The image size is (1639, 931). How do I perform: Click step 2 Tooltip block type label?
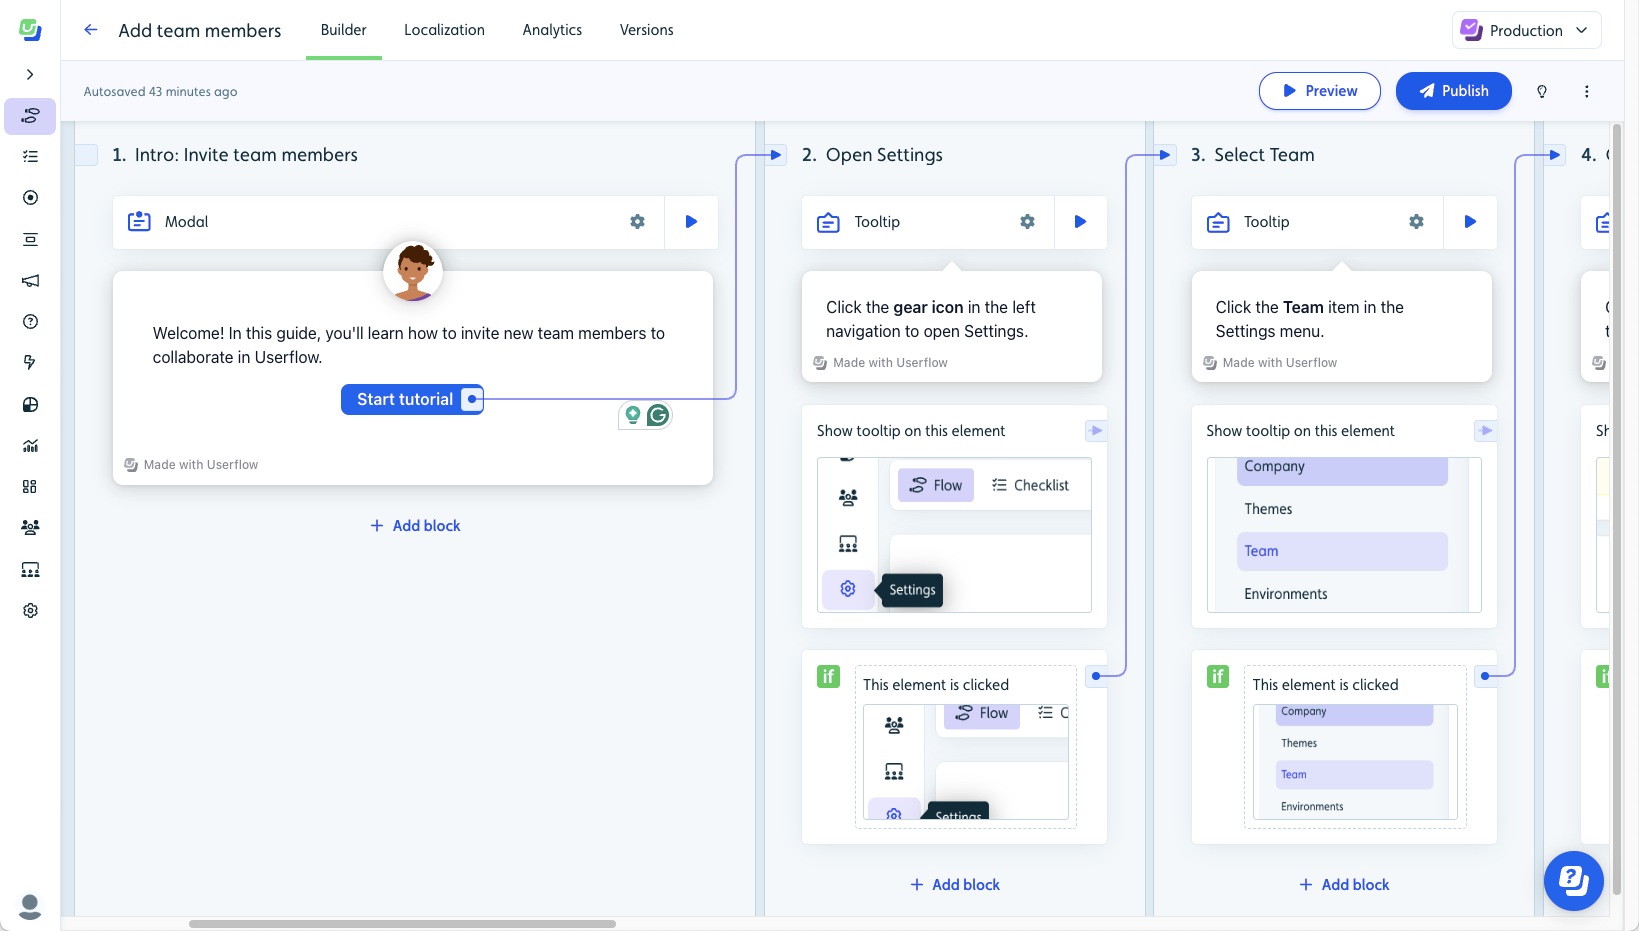tap(877, 222)
